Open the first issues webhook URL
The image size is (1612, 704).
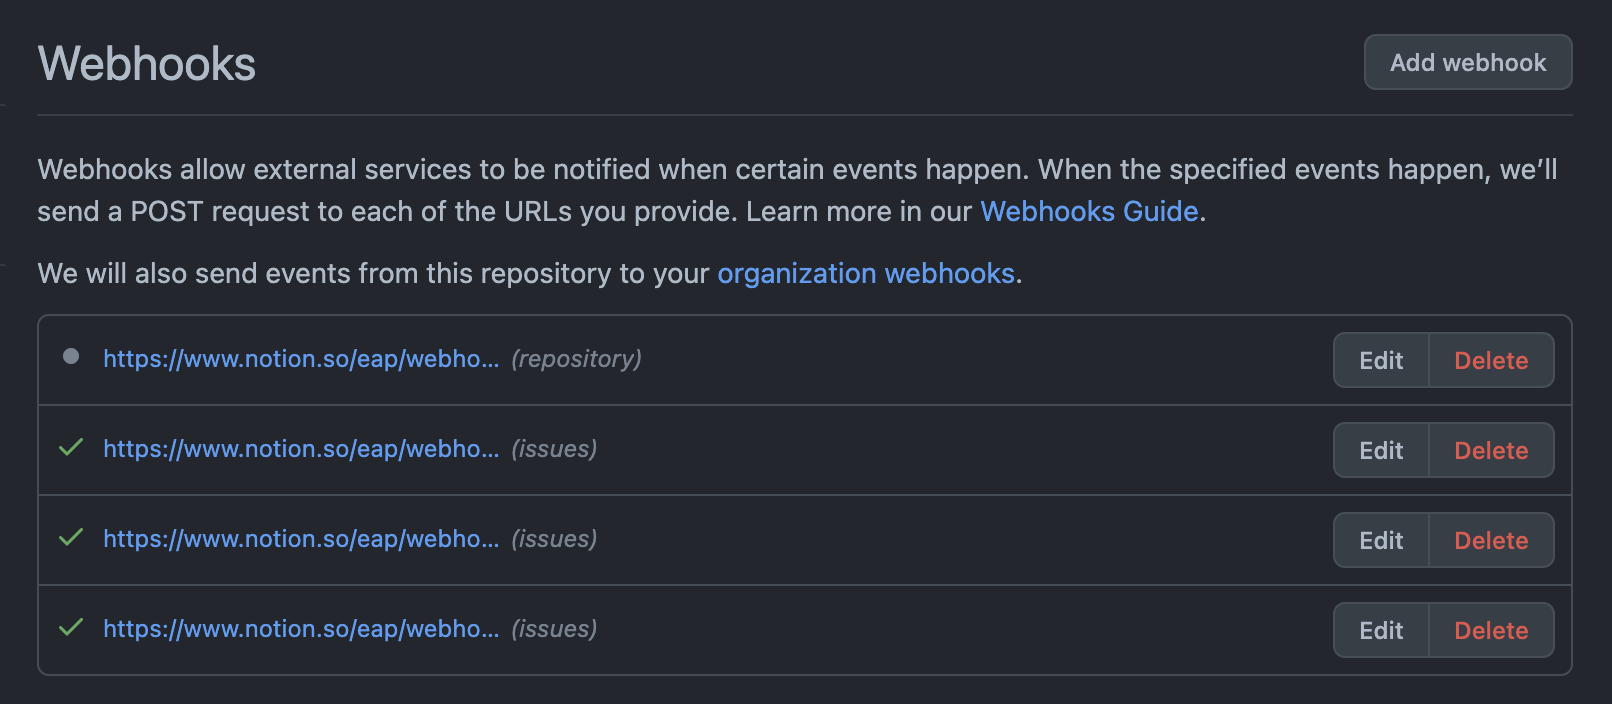coord(301,449)
